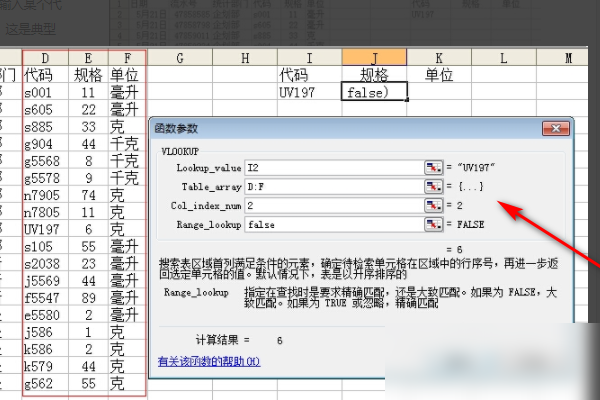Click range selector icon for Table_array
The height and width of the screenshot is (400, 600).
[x=433, y=186]
